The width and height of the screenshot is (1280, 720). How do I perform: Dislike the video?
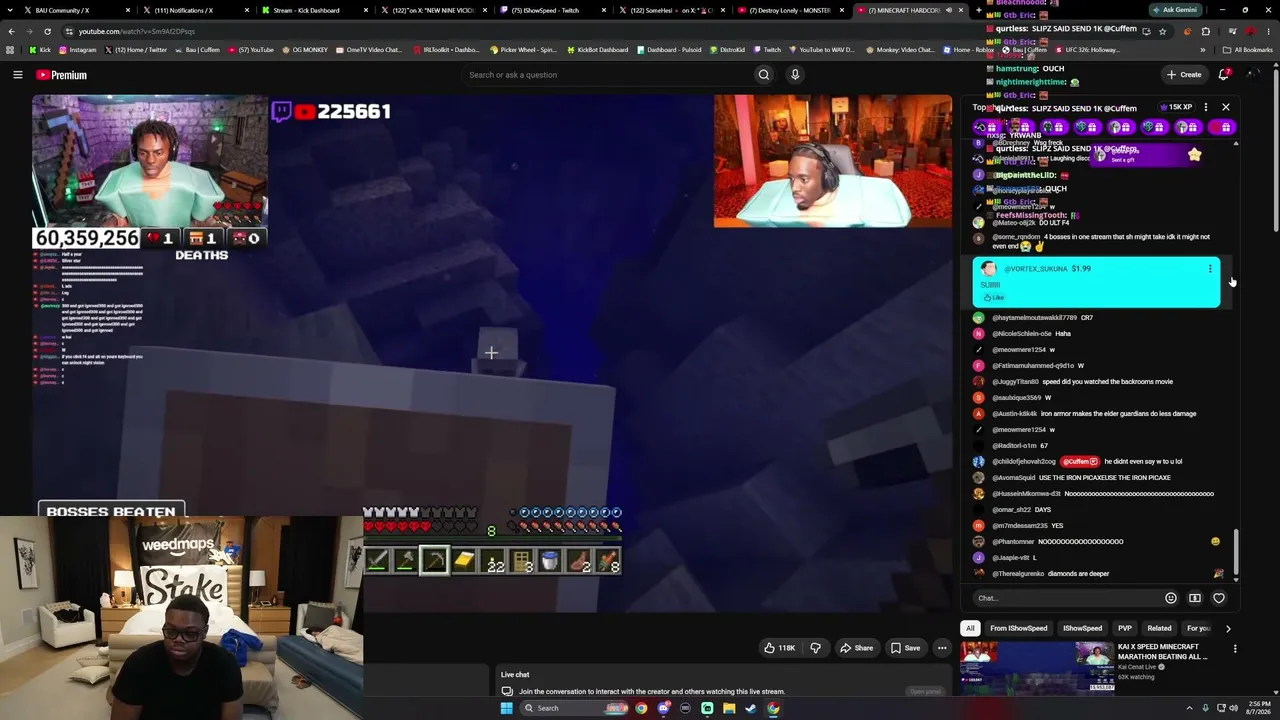pyautogui.click(x=815, y=648)
